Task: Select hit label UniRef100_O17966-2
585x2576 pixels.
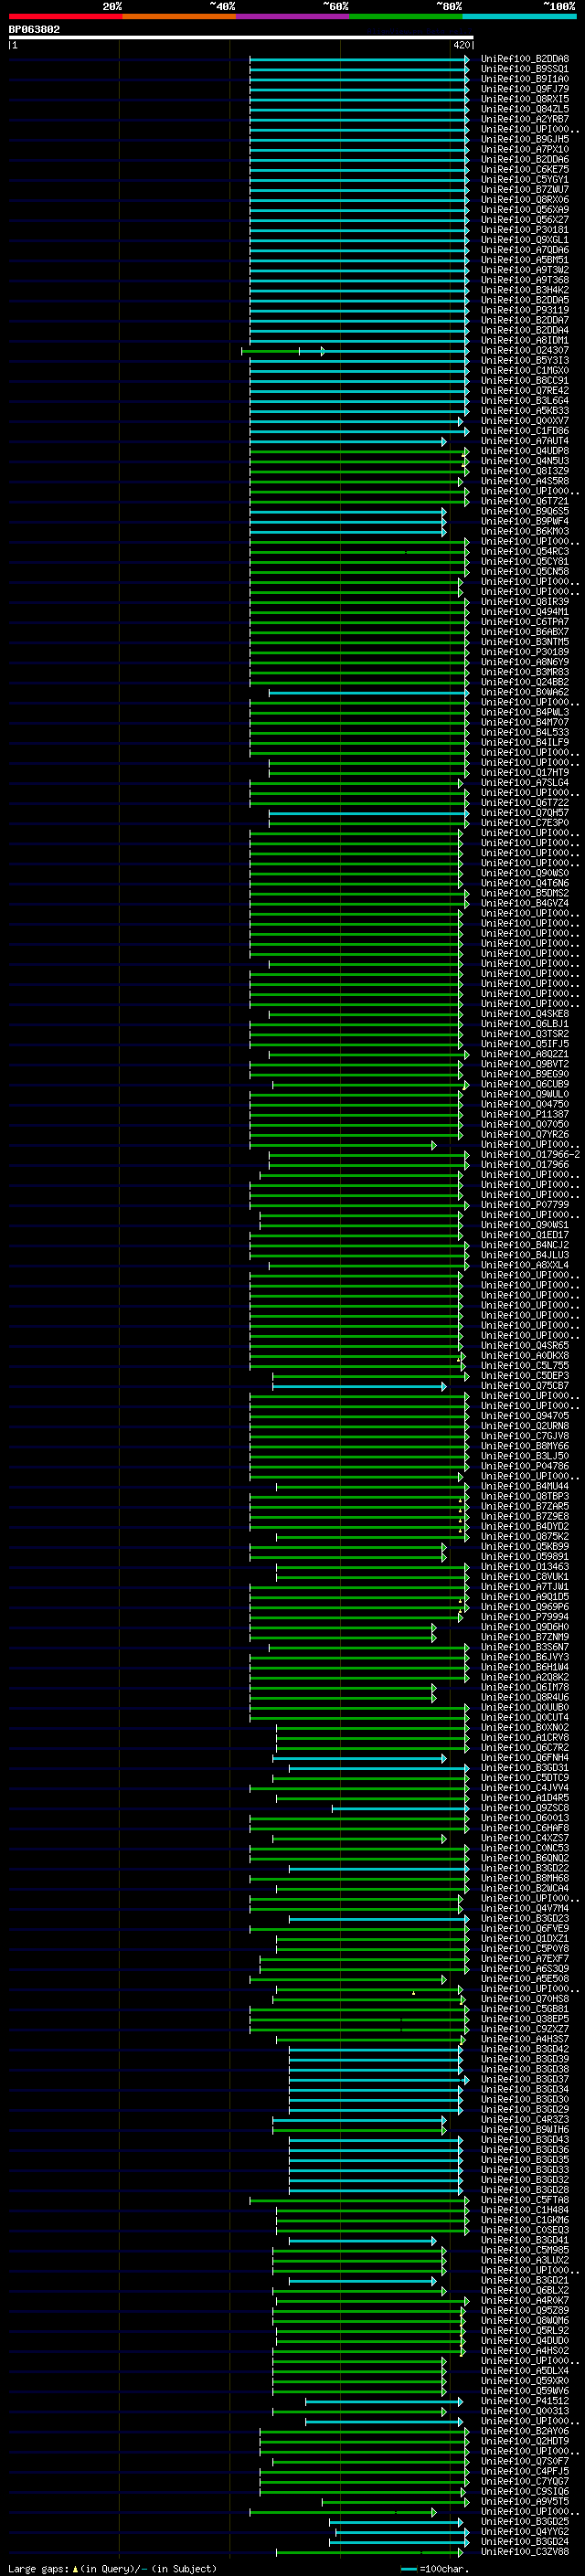Action: tap(530, 1155)
